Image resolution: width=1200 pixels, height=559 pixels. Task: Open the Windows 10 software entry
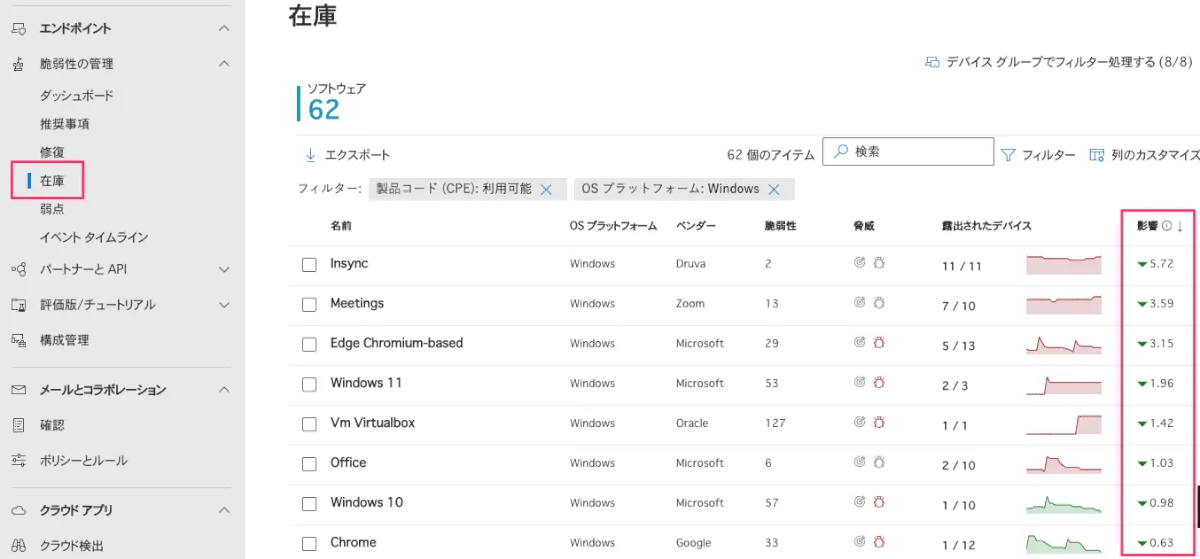coord(367,503)
